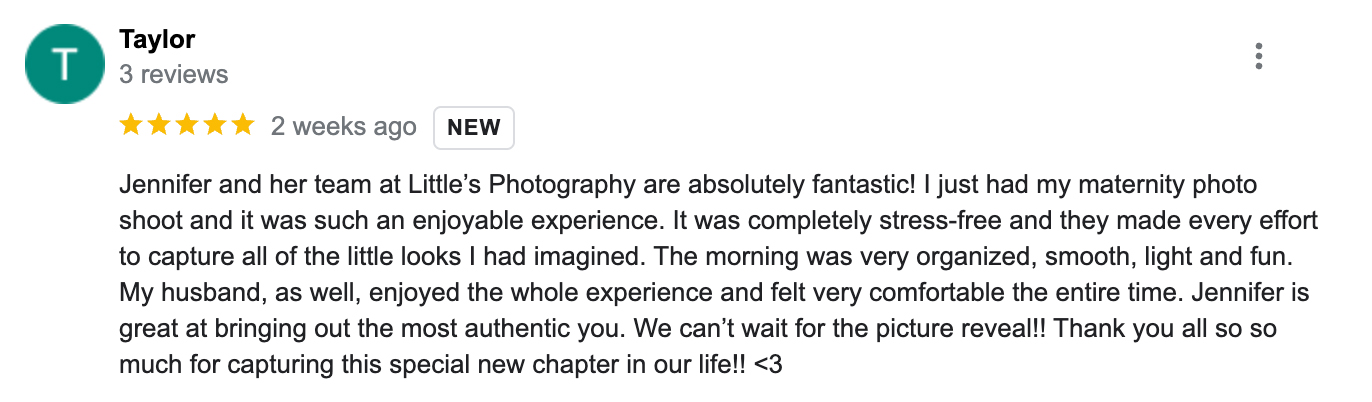The image size is (1372, 402).
Task: Open the three-dot more options menu
Action: [x=1258, y=56]
